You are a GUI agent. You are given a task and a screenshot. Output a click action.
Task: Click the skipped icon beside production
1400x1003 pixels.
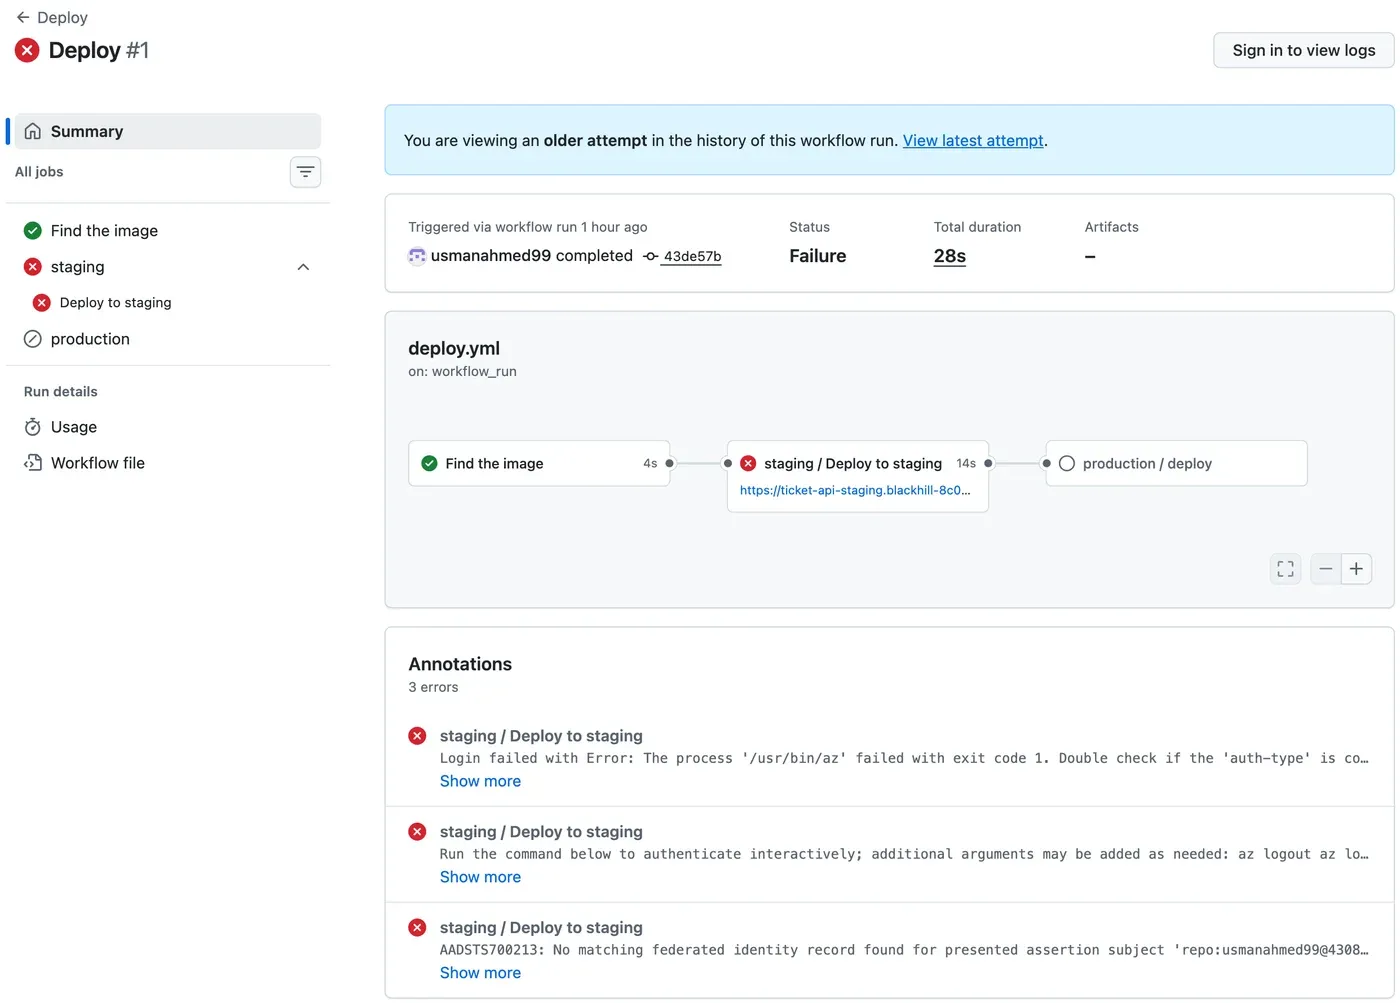click(x=33, y=339)
